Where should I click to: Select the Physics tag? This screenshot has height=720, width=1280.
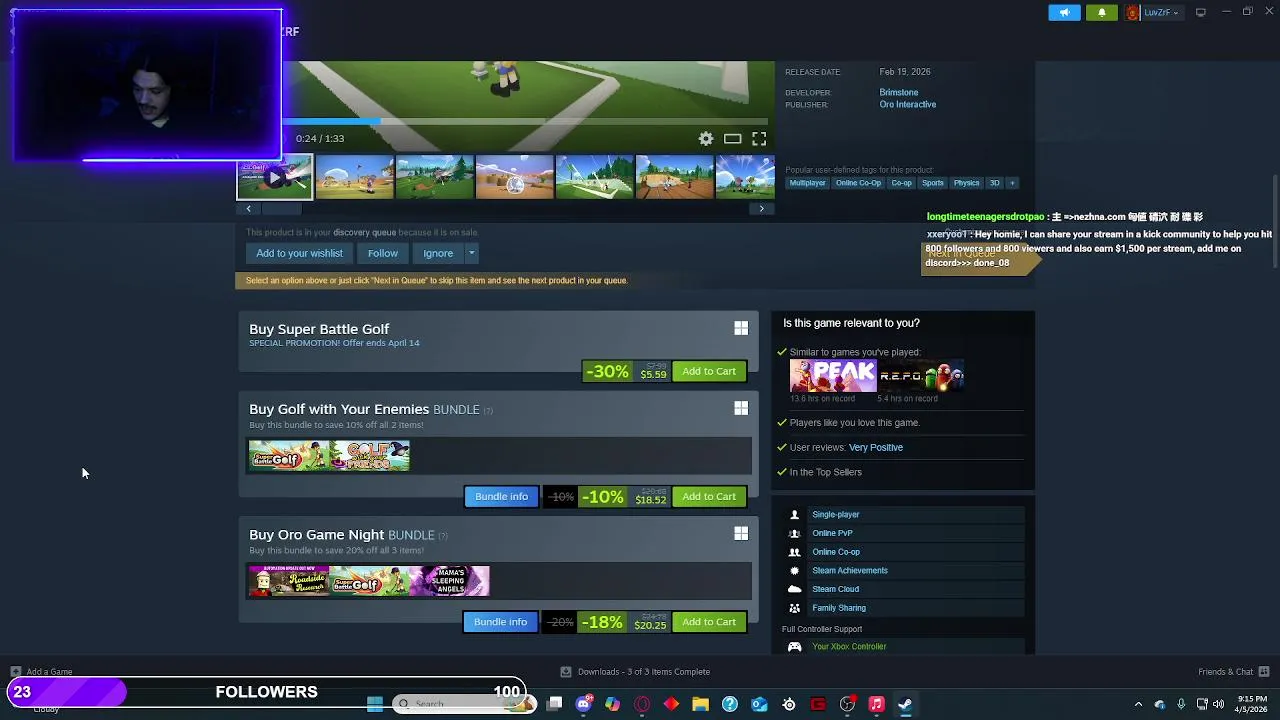pos(966,183)
